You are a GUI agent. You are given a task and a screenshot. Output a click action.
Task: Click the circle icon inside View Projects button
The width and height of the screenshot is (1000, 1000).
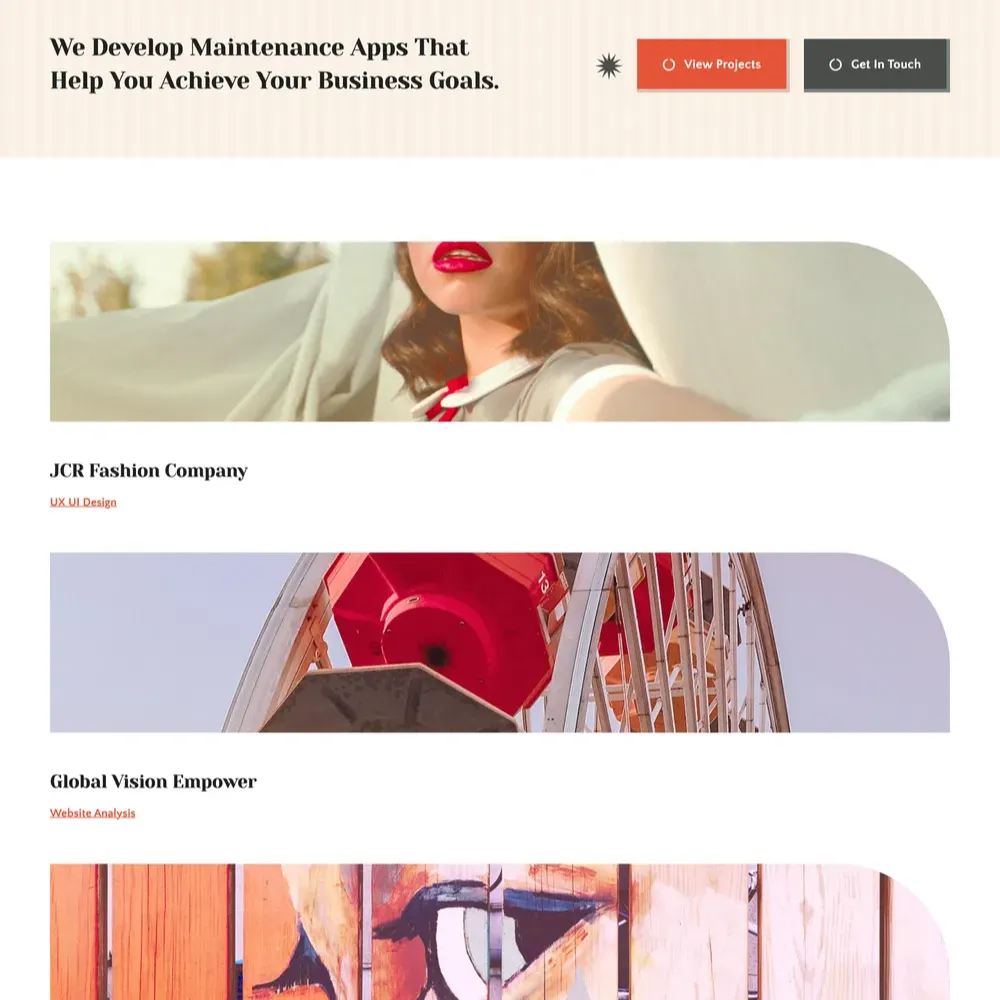pyautogui.click(x=668, y=64)
